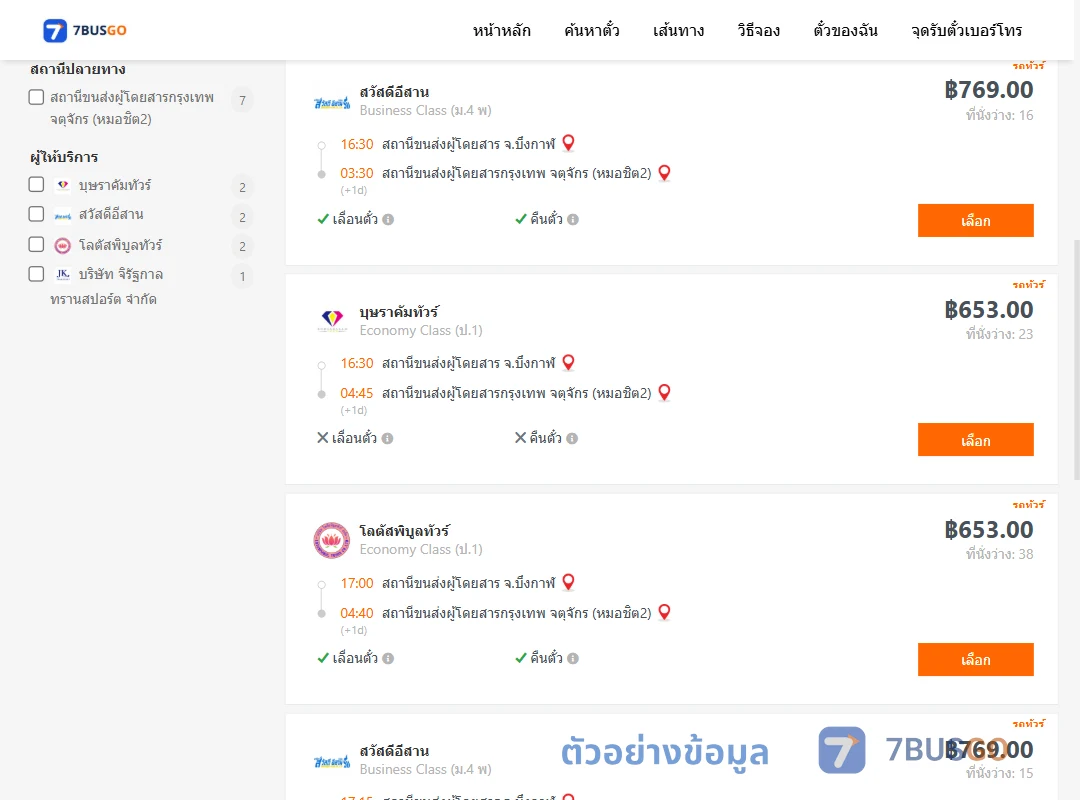Viewport: 1080px width, 800px height.
Task: Click the page vertical scrollbar
Action: [x=1076, y=358]
